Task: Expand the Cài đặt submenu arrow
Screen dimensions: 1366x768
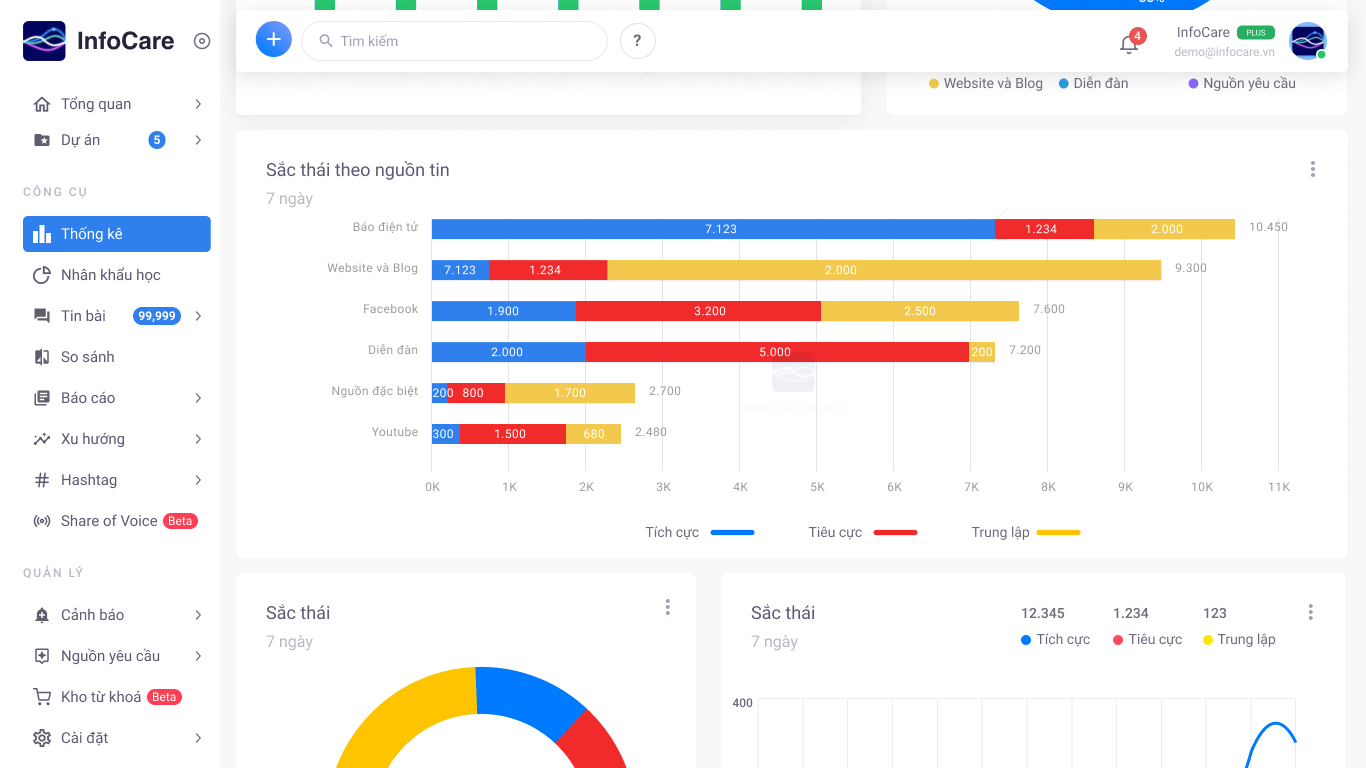Action: [198, 738]
